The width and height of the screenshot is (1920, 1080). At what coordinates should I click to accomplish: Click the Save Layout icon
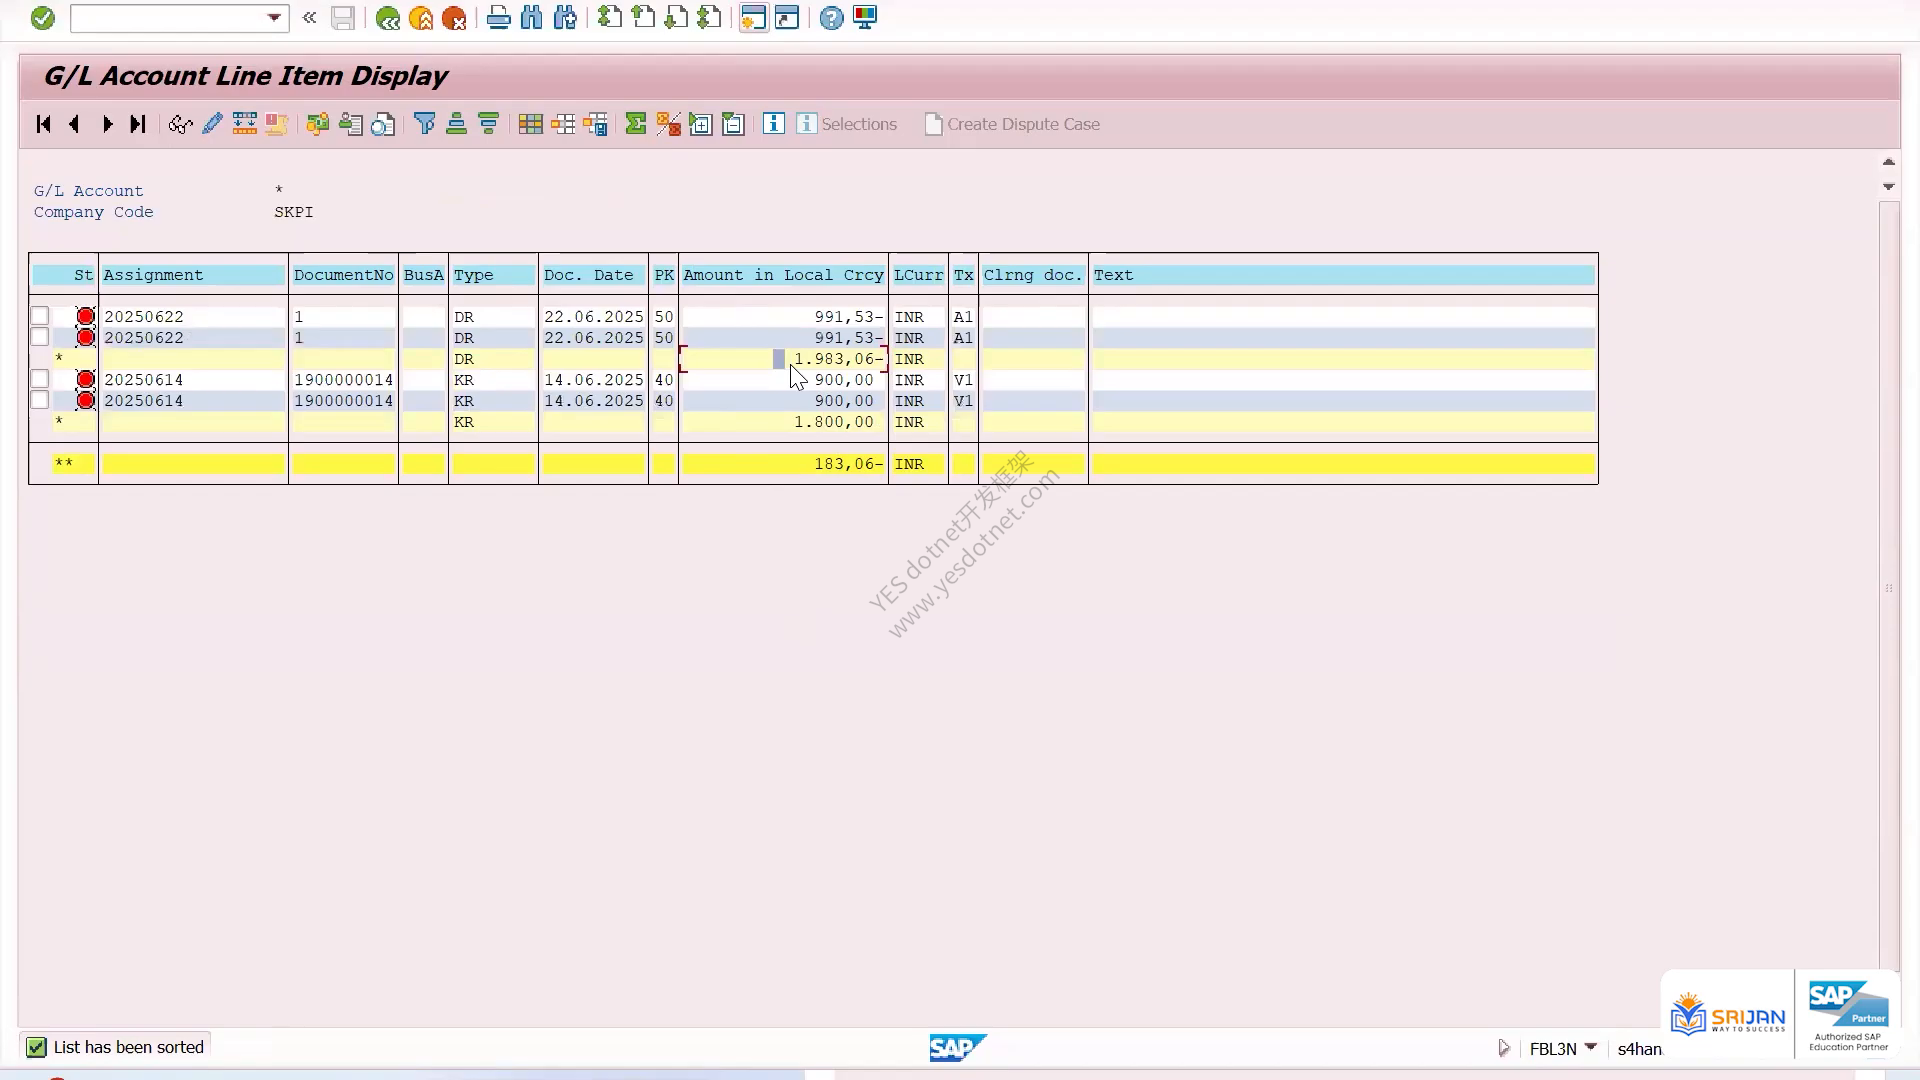click(x=596, y=124)
